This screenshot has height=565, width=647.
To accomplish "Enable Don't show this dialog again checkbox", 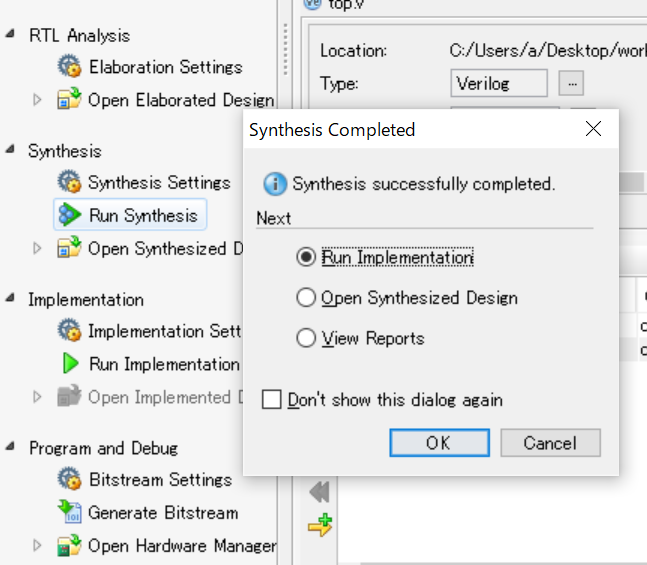I will [271, 400].
